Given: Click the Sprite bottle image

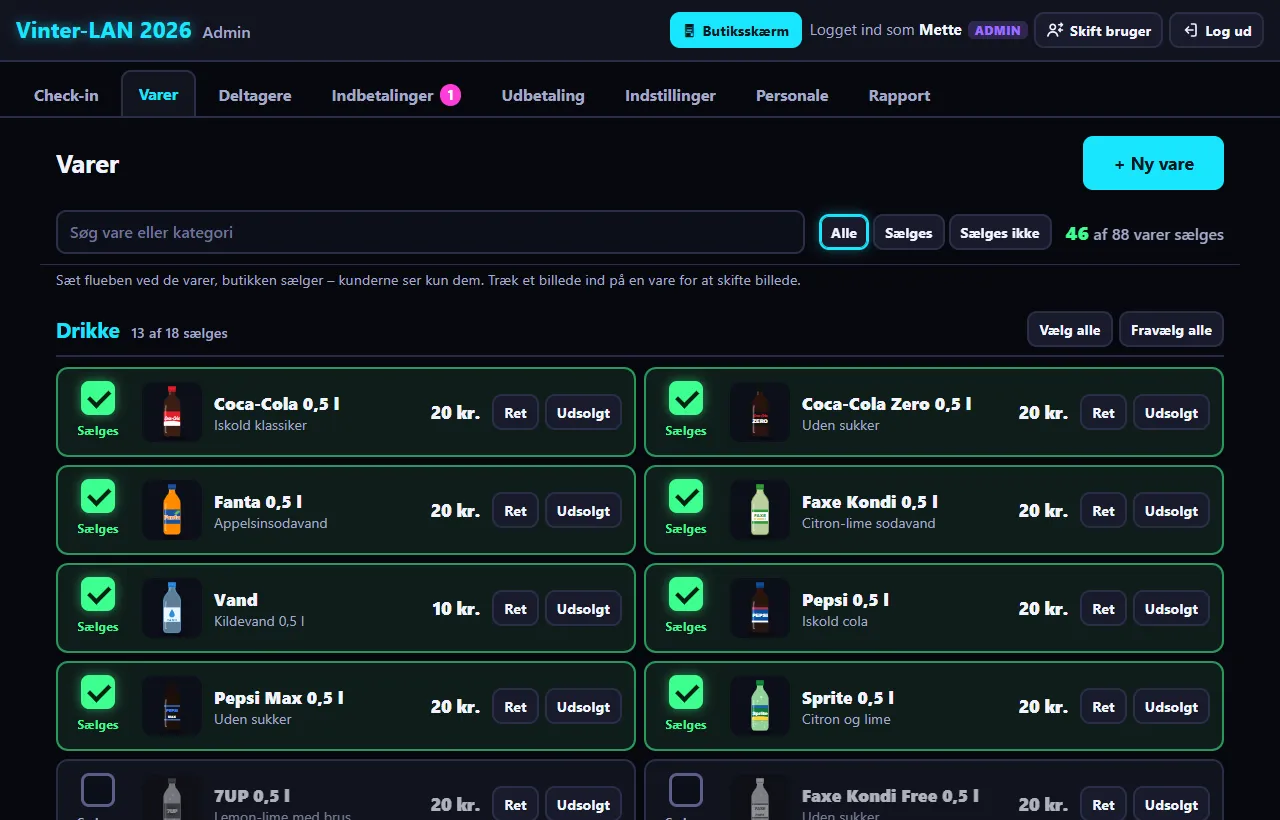Looking at the screenshot, I should click(x=760, y=706).
